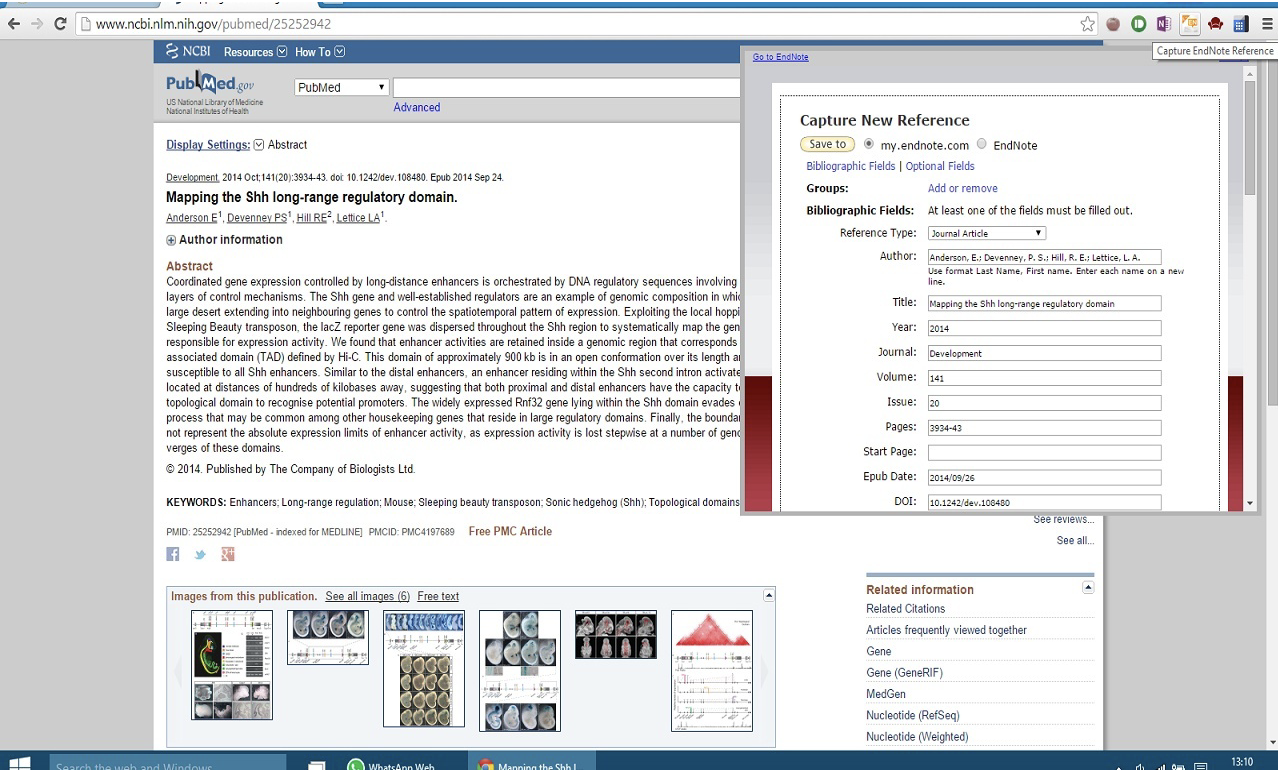This screenshot has width=1278, height=770.
Task: Click the green circular extension icon
Action: 1138,24
